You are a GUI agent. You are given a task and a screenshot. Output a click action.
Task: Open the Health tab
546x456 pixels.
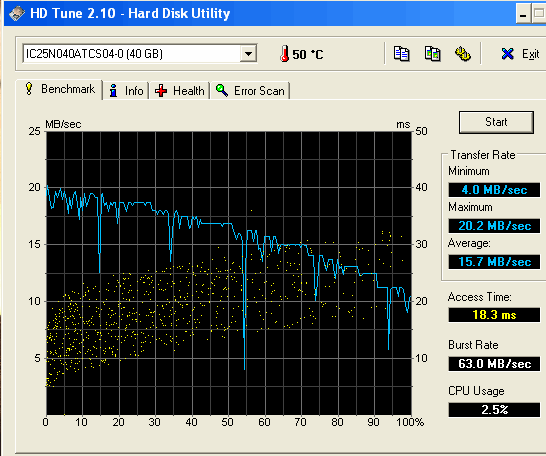pos(180,91)
